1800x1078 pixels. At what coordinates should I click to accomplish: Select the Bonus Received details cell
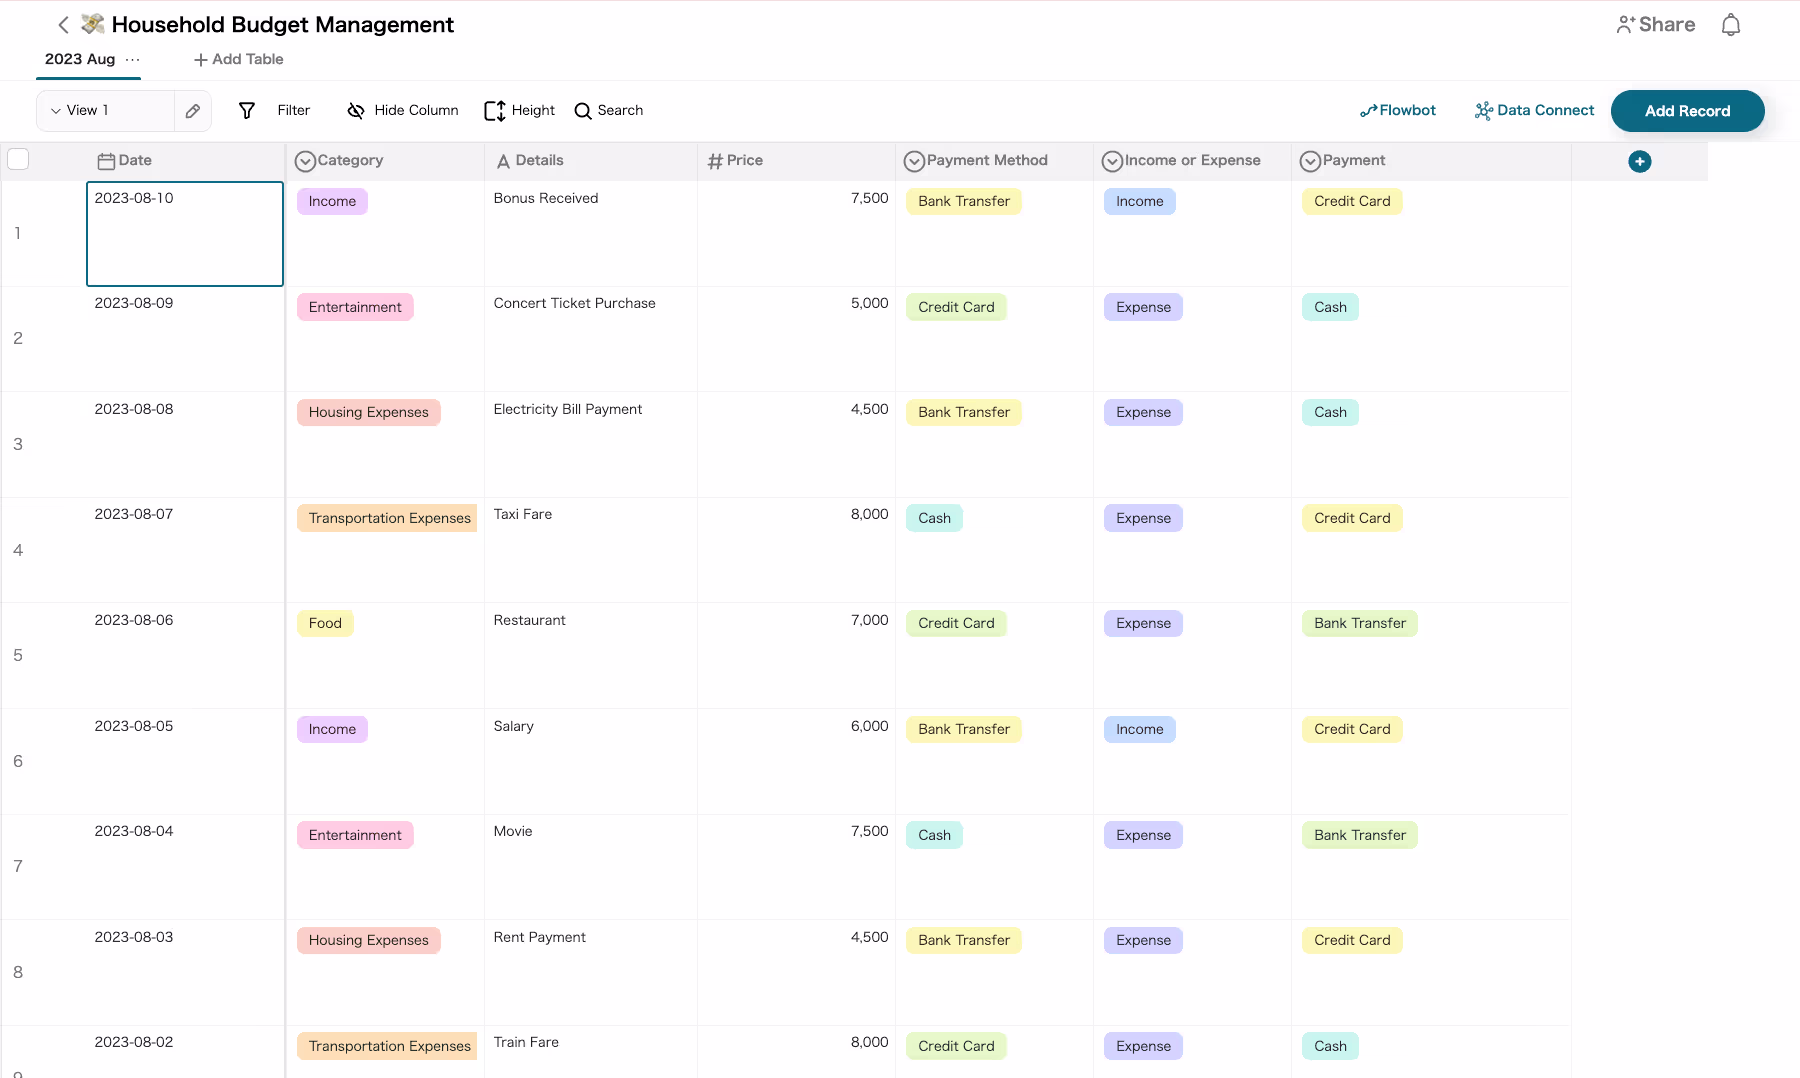click(590, 233)
